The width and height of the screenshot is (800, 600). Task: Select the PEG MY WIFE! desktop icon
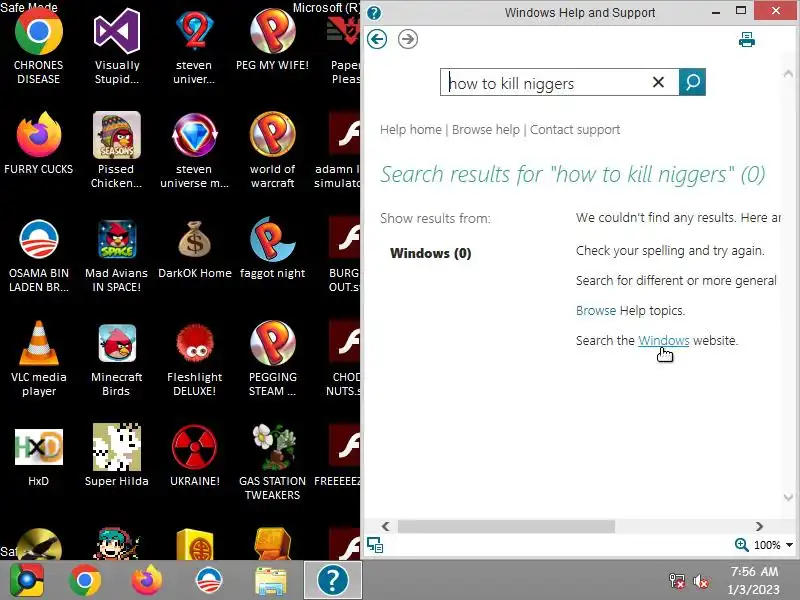click(272, 40)
